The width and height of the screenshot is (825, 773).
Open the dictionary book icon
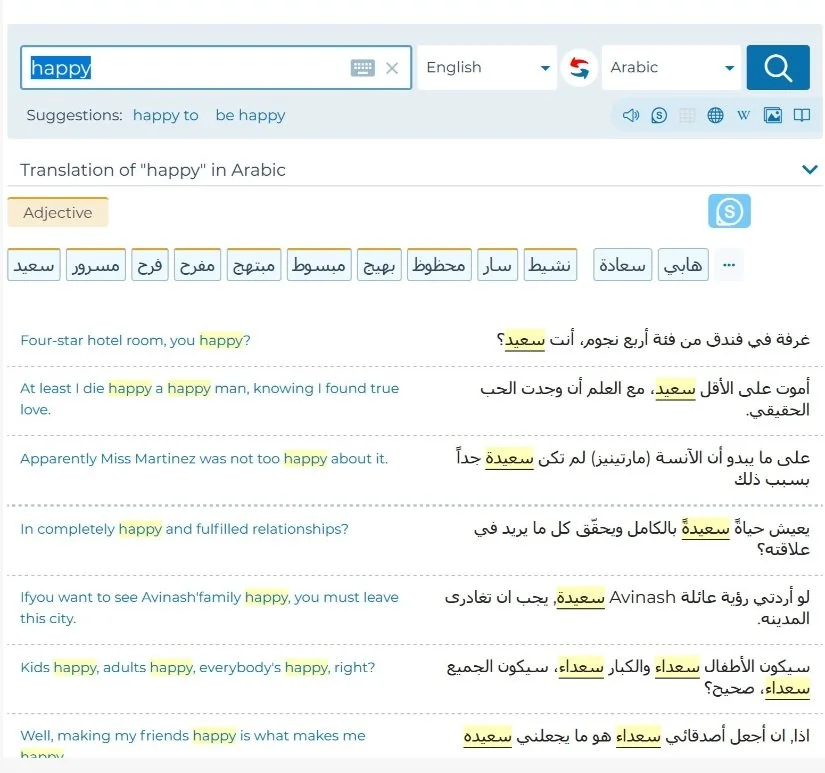click(801, 115)
